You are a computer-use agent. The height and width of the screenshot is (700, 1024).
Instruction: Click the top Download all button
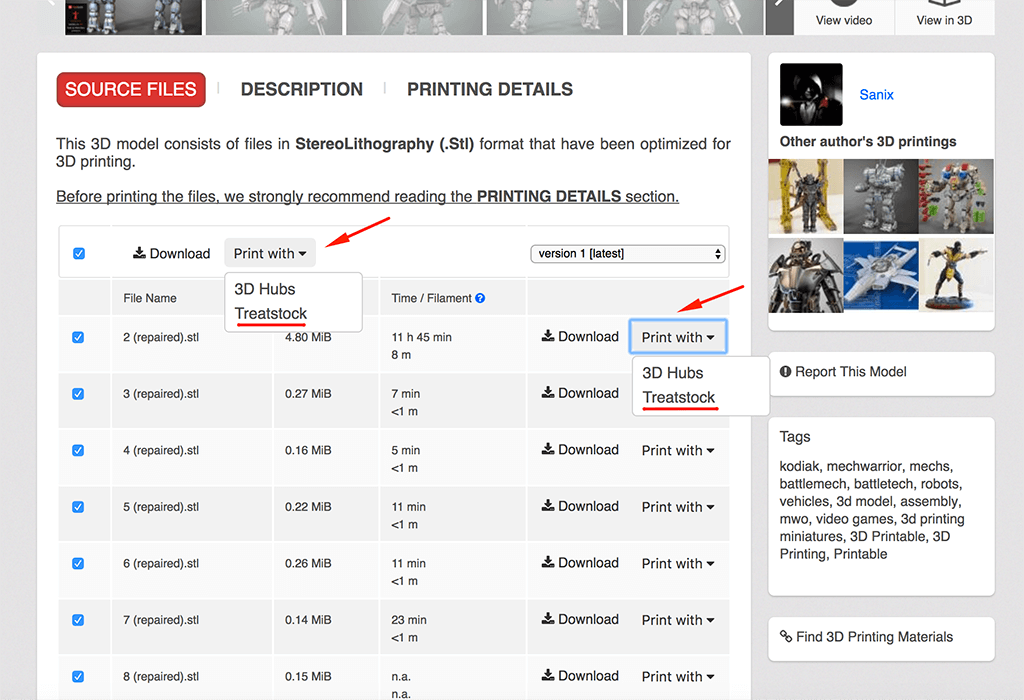point(171,253)
